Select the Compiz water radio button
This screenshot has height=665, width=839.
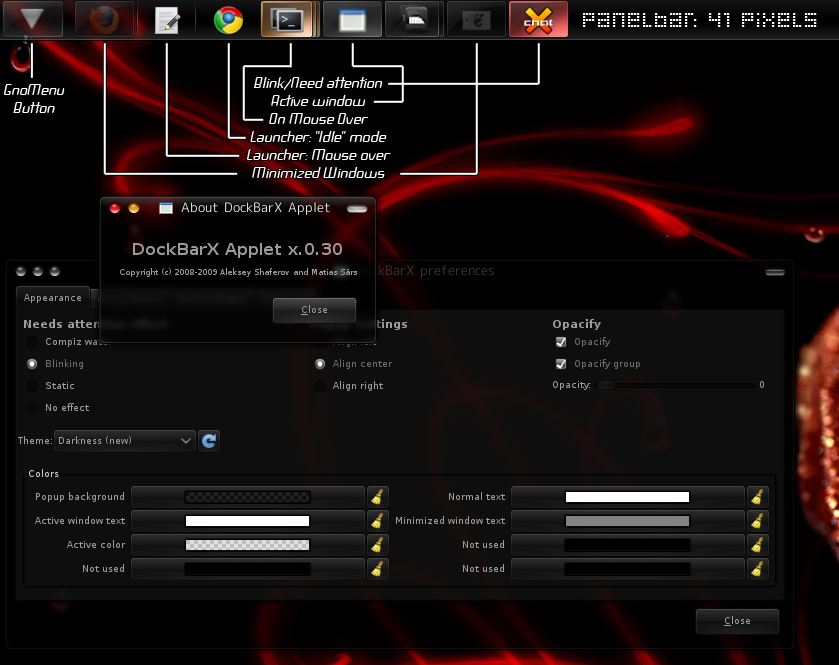[x=32, y=342]
